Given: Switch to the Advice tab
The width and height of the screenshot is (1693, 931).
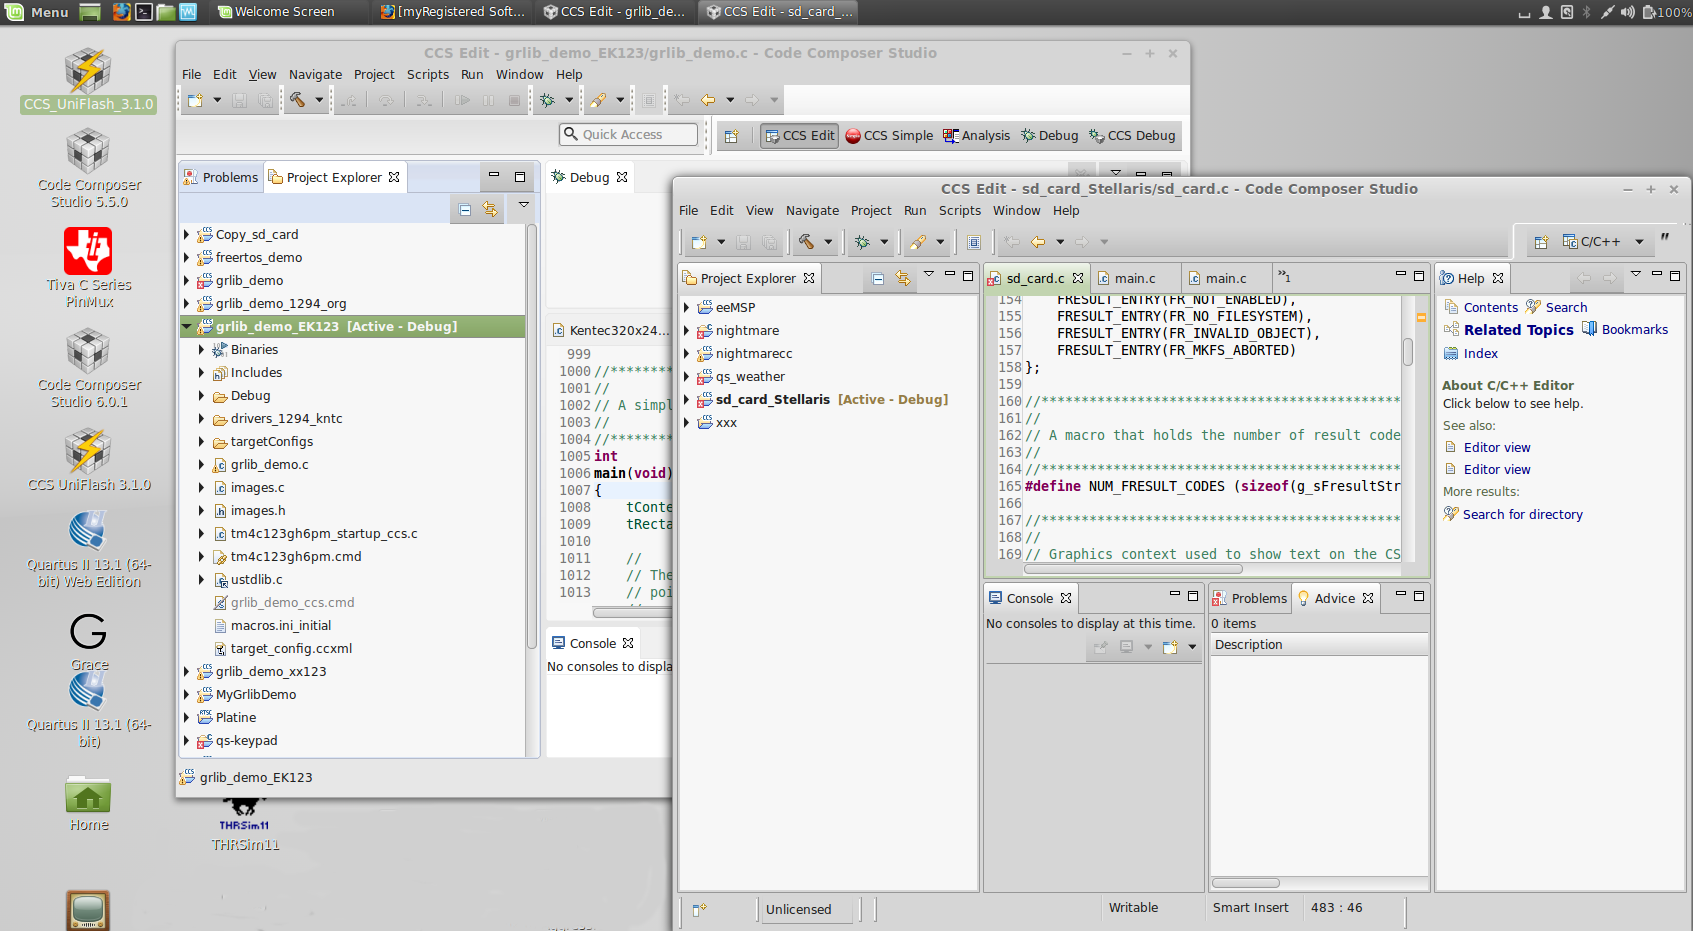Looking at the screenshot, I should pyautogui.click(x=1335, y=599).
